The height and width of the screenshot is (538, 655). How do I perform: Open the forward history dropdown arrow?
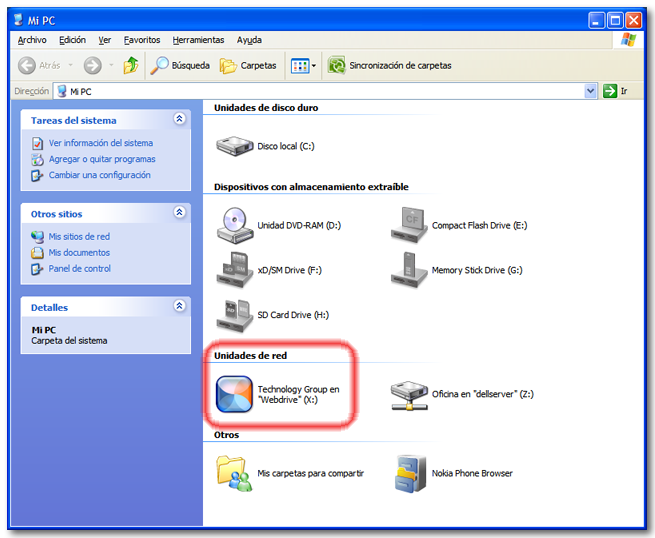click(111, 65)
